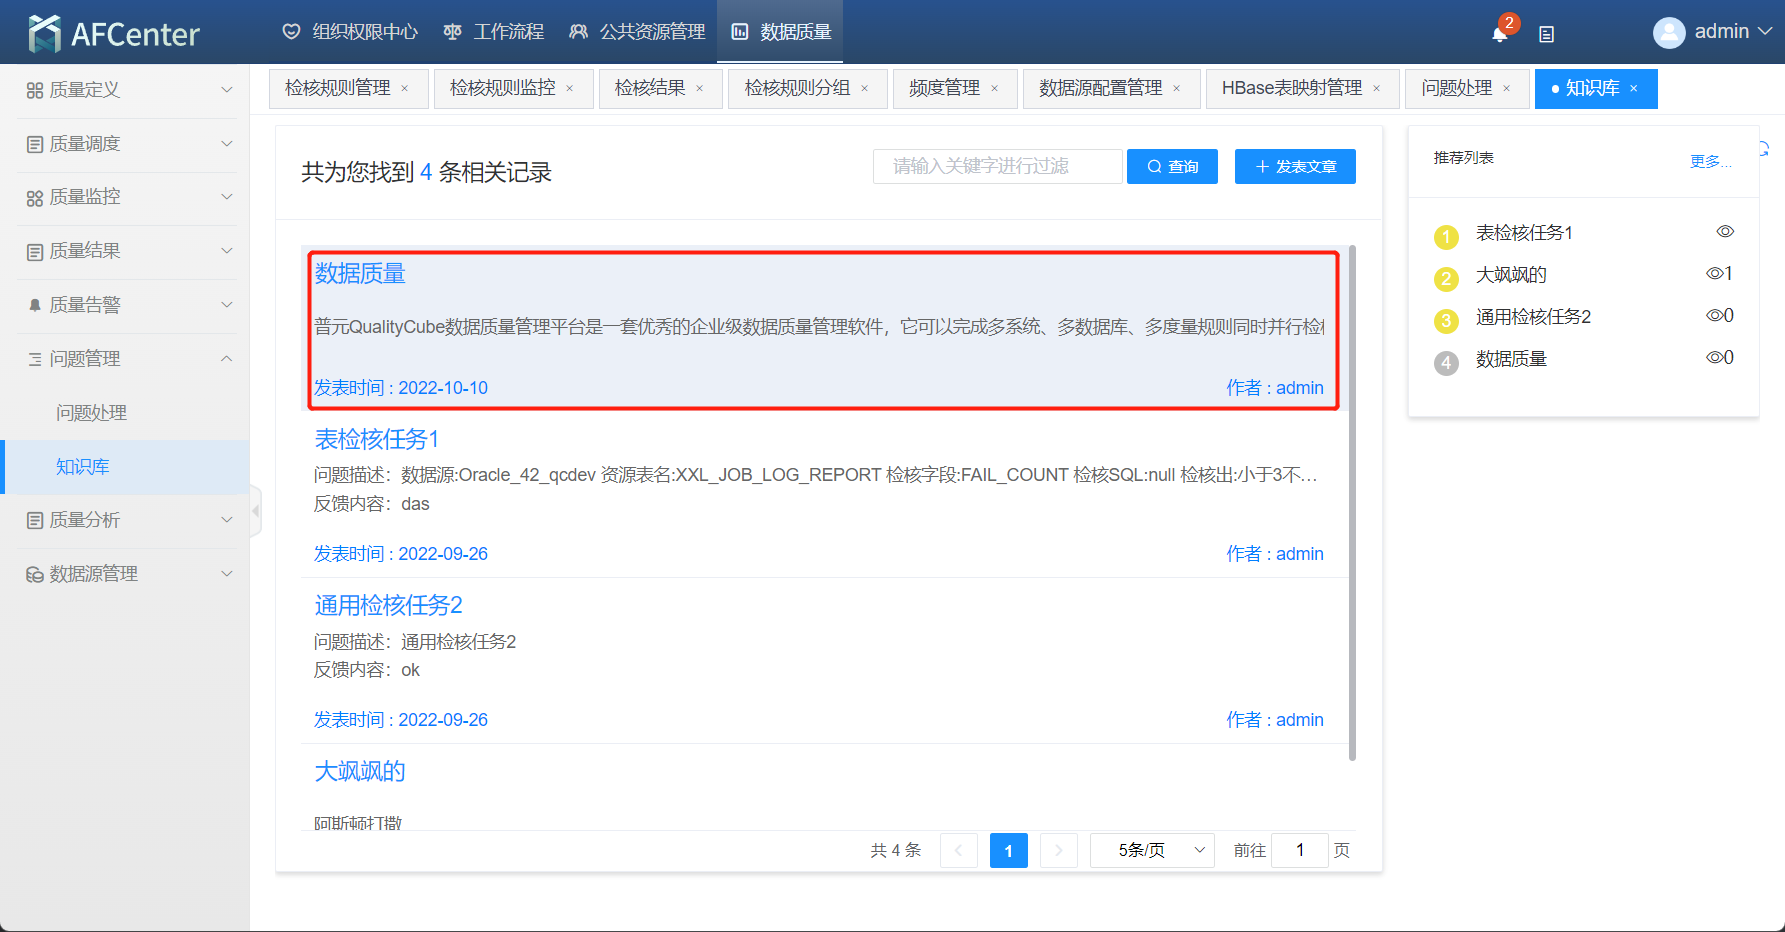The width and height of the screenshot is (1785, 932).
Task: Go to the next page arrow
Action: pyautogui.click(x=1058, y=851)
